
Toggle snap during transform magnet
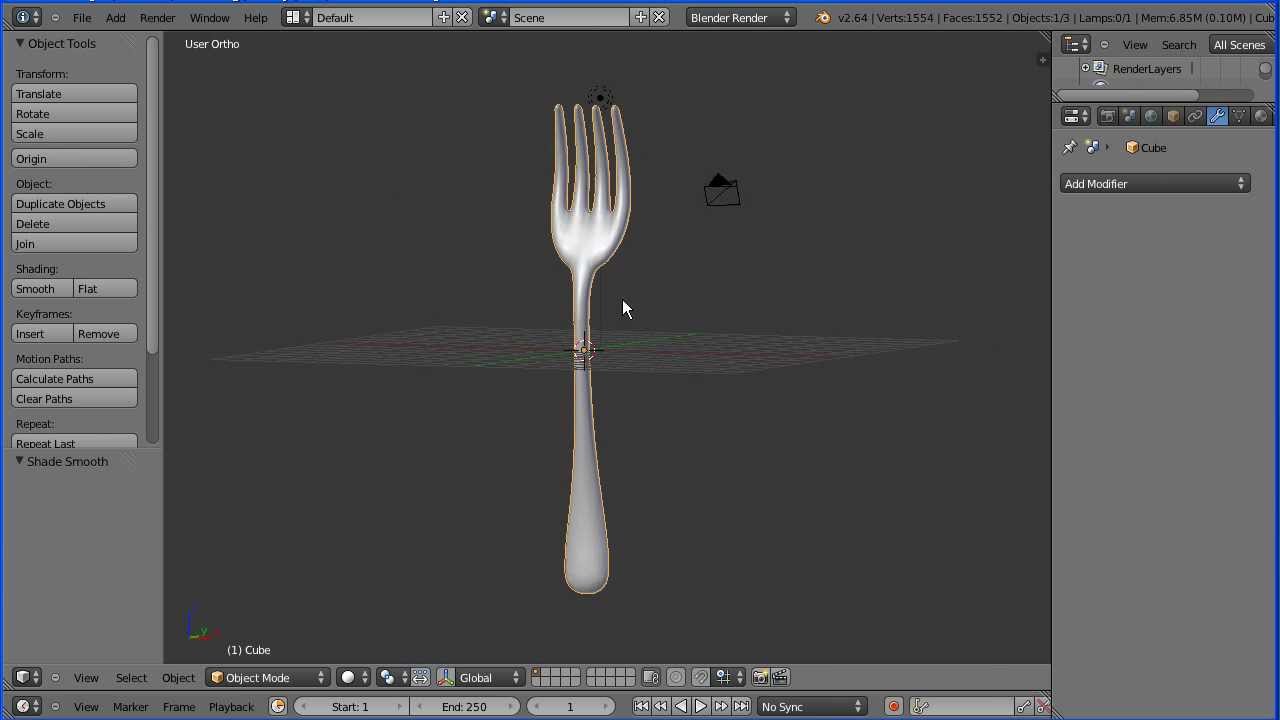(700, 678)
